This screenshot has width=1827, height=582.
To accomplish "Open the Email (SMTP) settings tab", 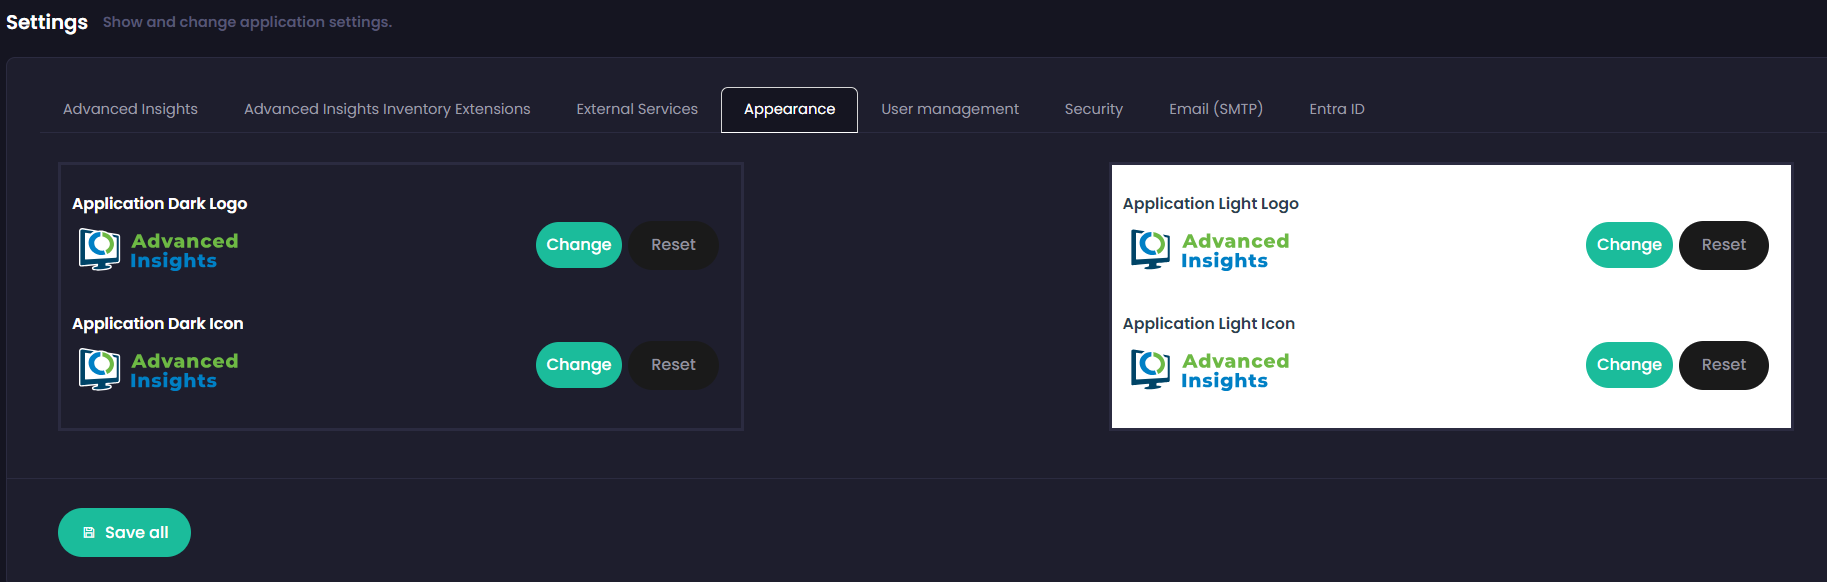I will click(x=1215, y=109).
